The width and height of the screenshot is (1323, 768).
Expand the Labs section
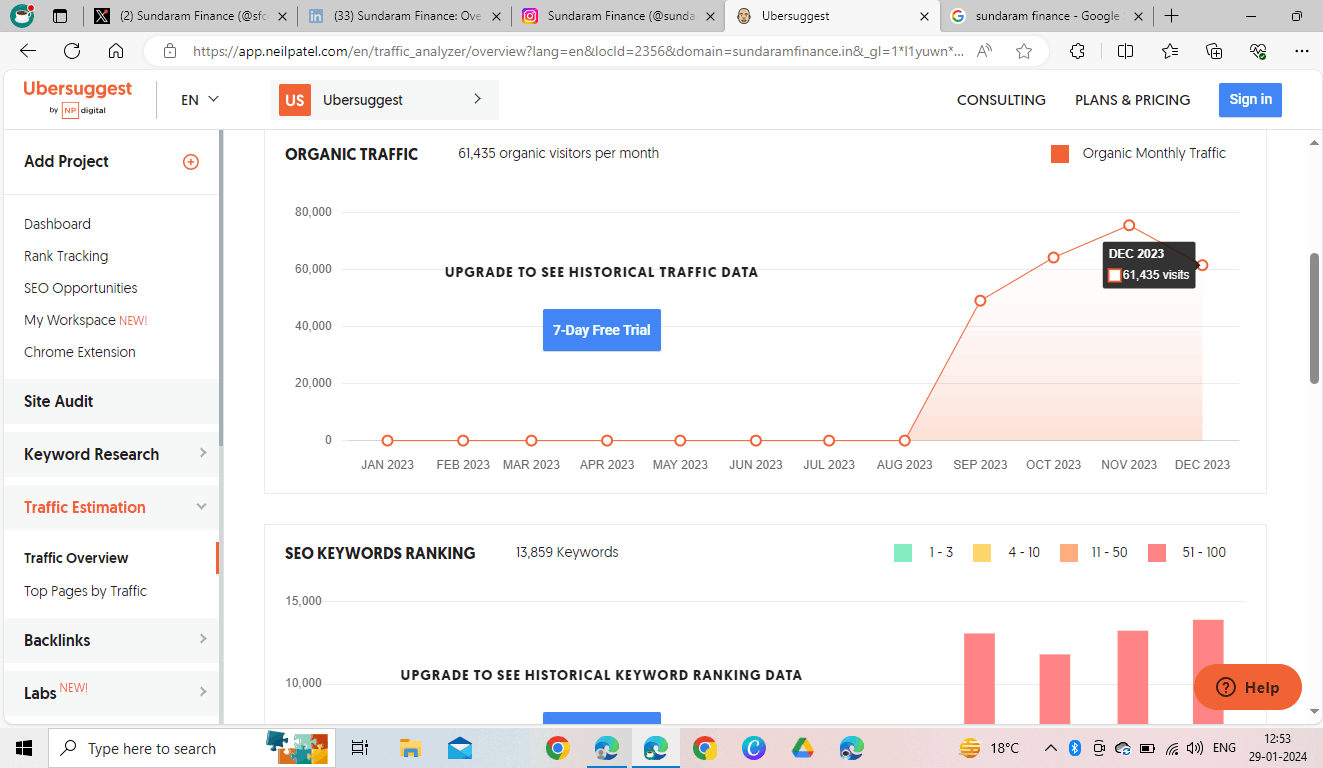[x=111, y=692]
